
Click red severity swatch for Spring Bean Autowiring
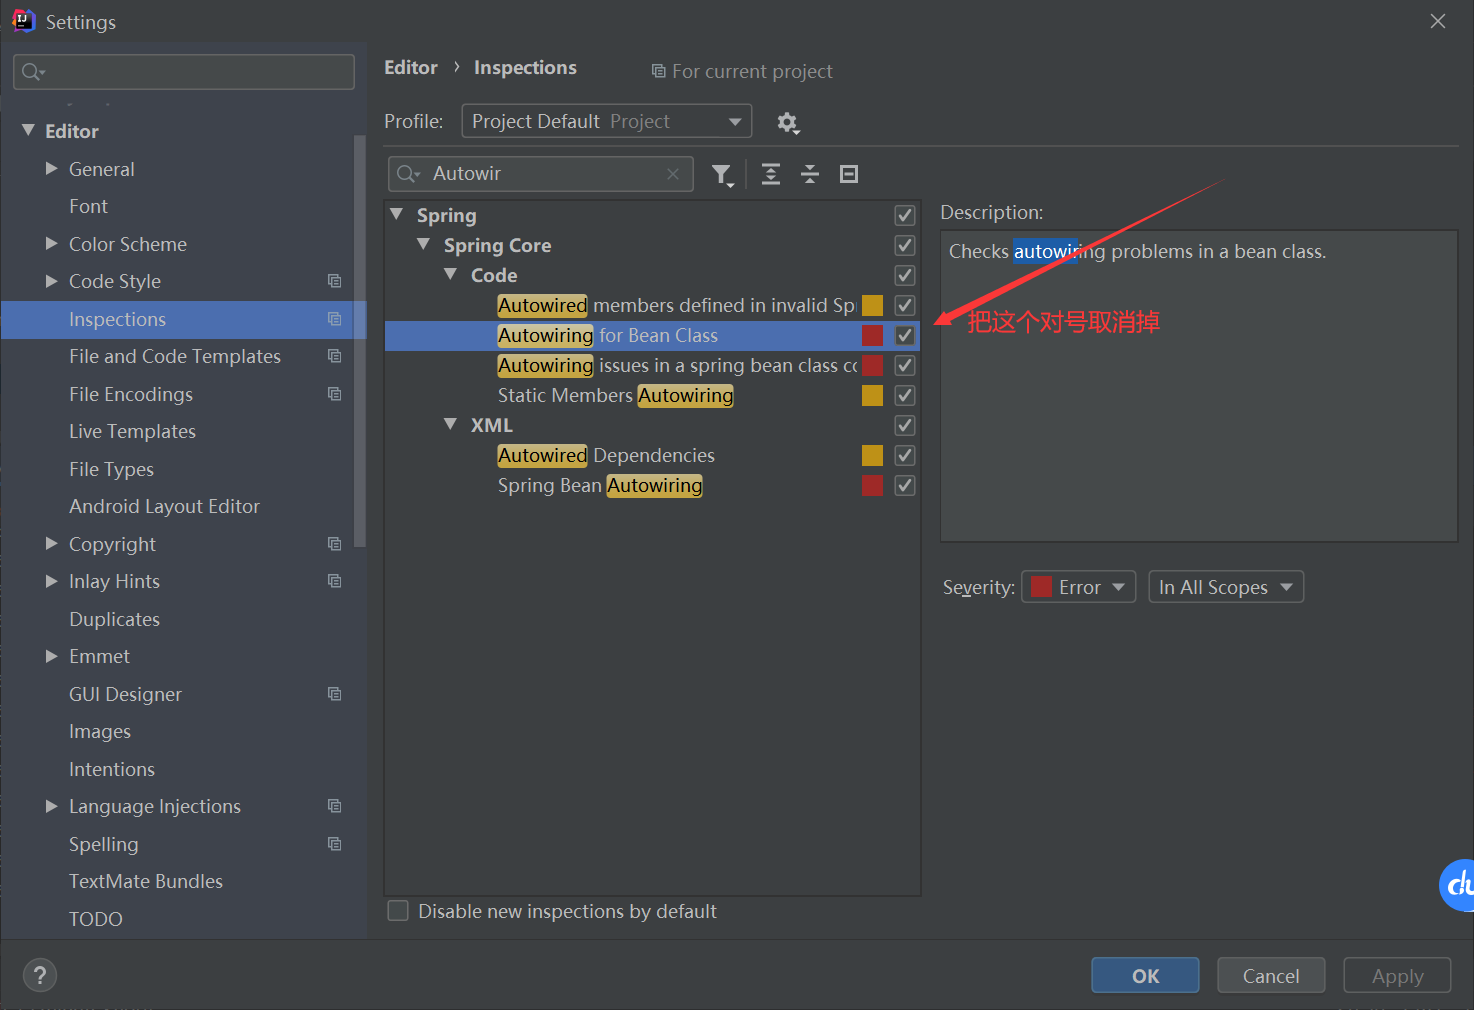(872, 486)
